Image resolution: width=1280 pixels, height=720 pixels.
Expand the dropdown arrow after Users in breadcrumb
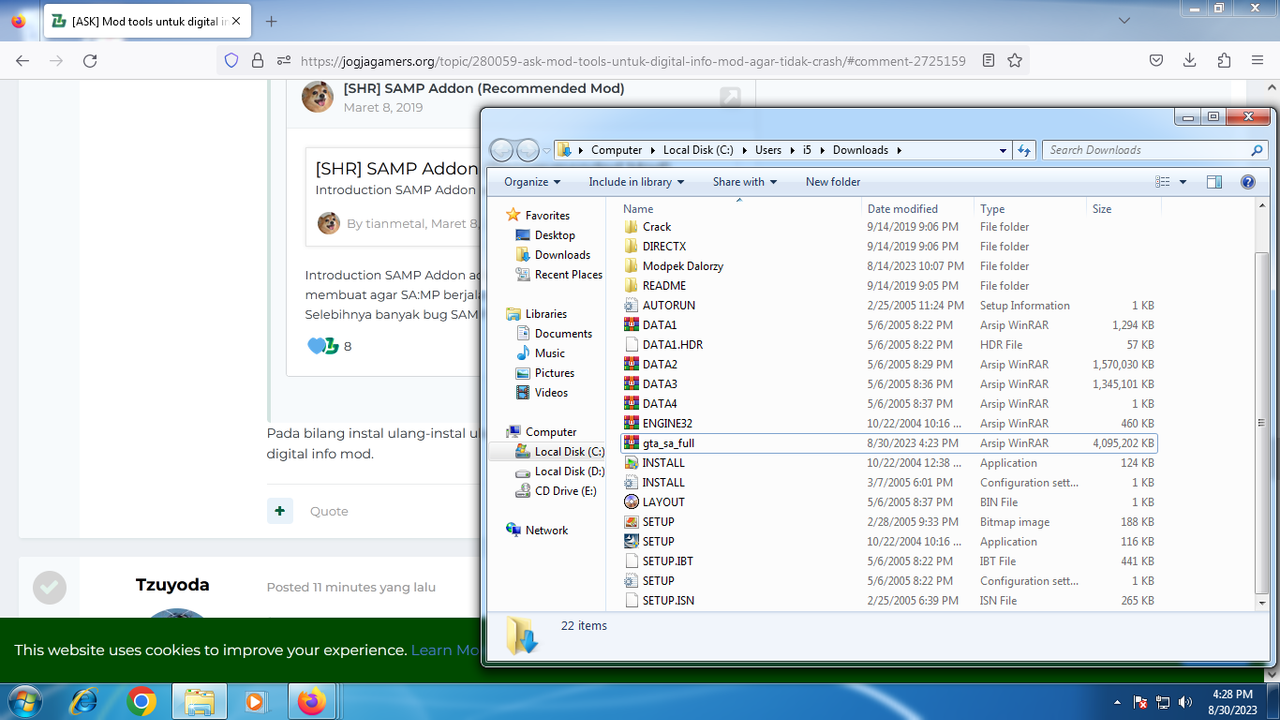tap(793, 150)
